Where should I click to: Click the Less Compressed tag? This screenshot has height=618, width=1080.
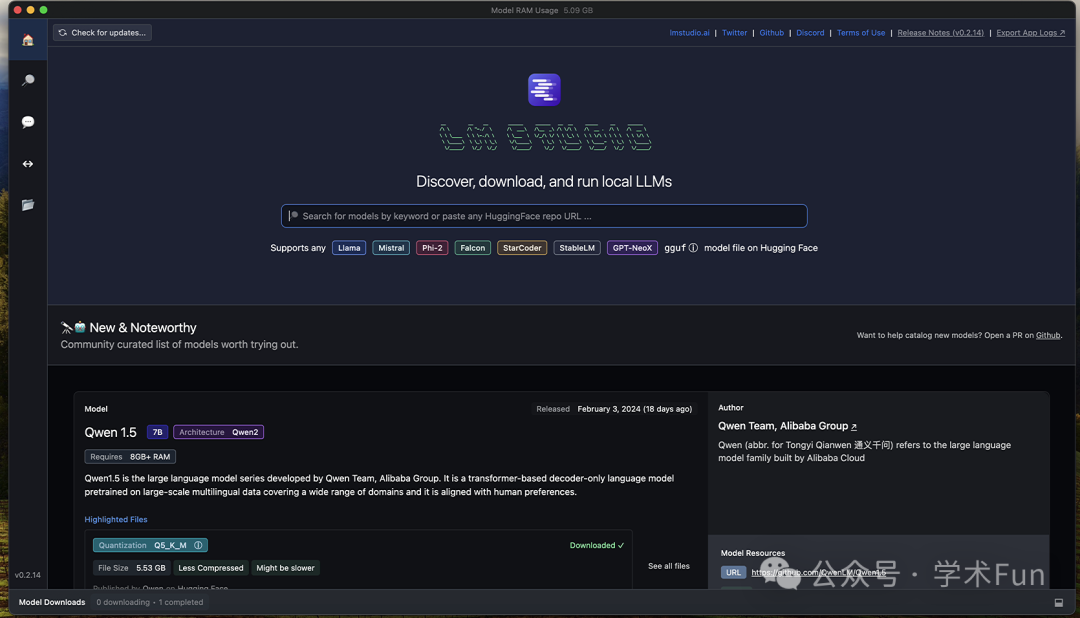pos(211,568)
